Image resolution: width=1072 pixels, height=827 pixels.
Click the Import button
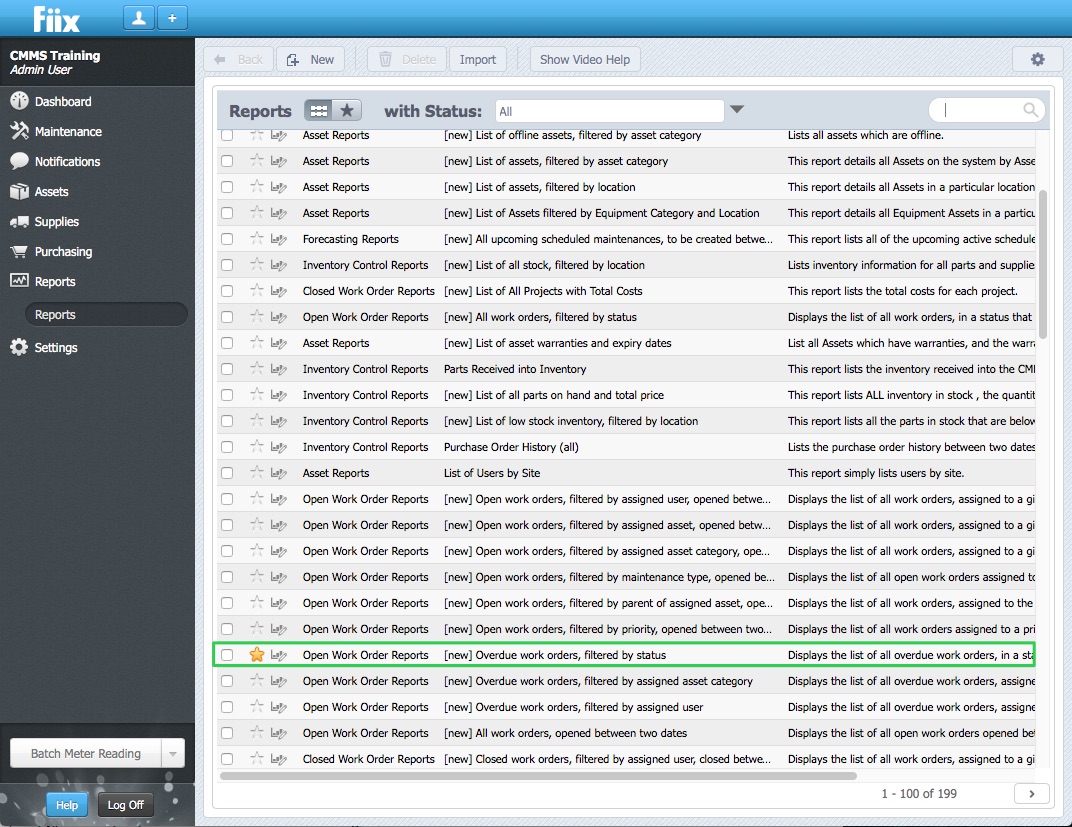[478, 59]
